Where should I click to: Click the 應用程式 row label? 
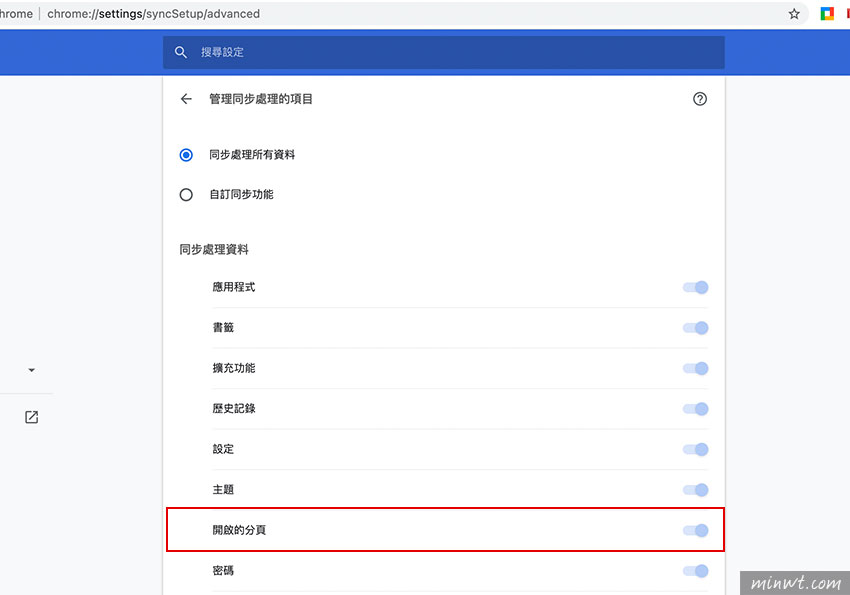click(234, 287)
